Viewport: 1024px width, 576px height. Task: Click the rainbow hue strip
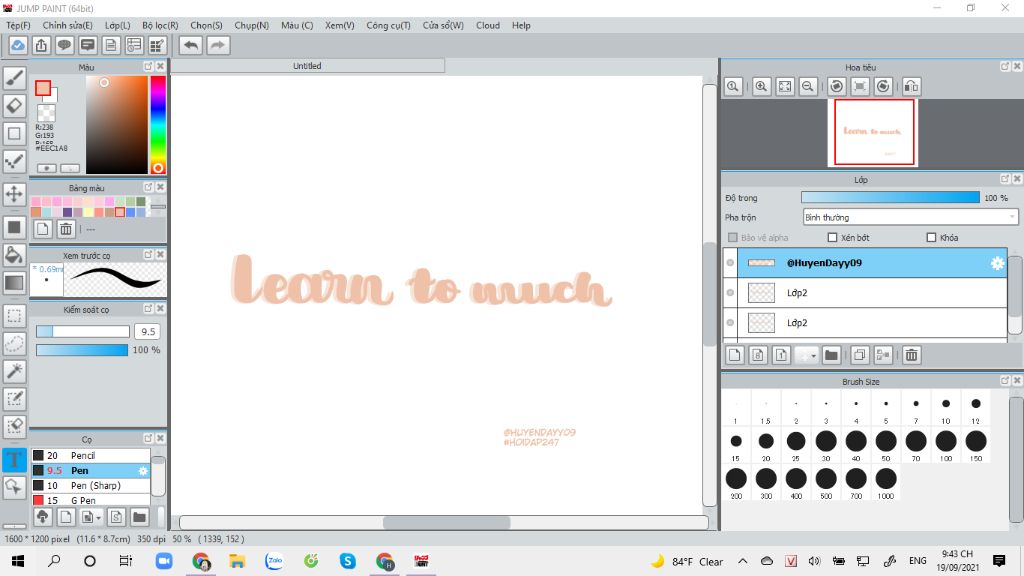coord(157,125)
